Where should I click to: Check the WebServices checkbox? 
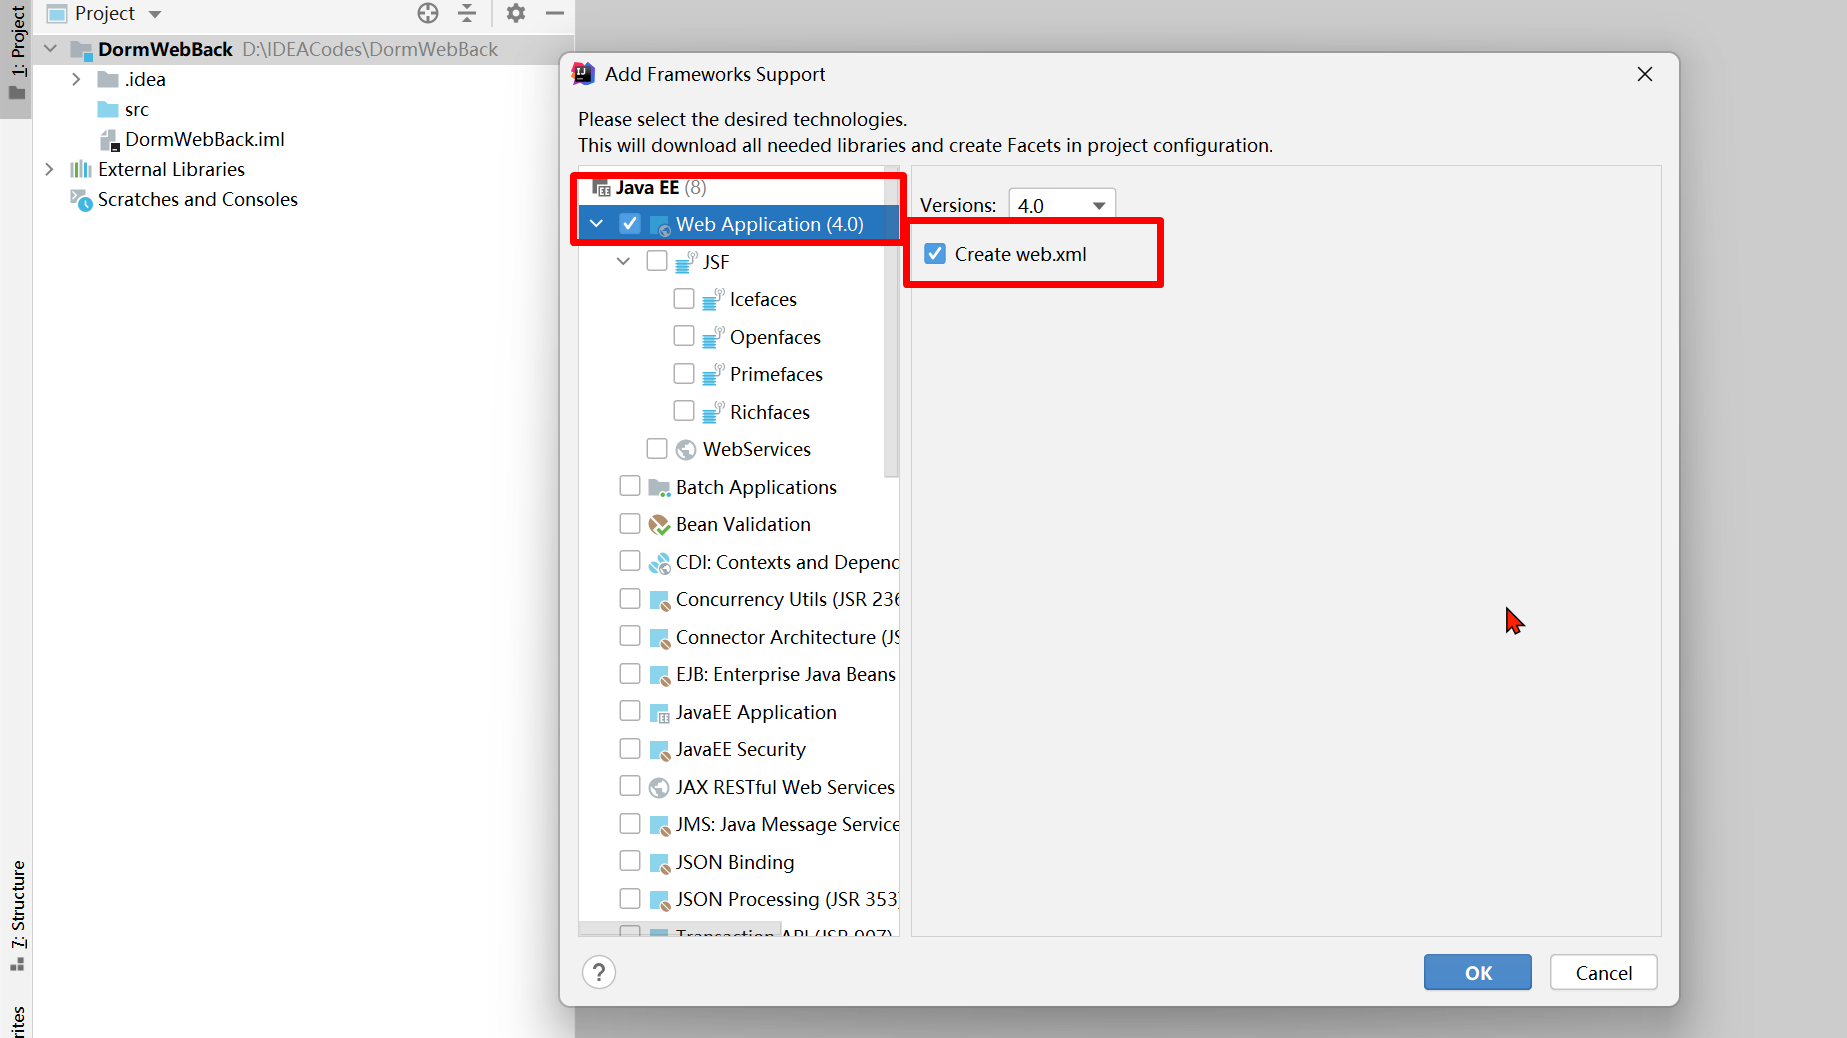click(x=657, y=448)
